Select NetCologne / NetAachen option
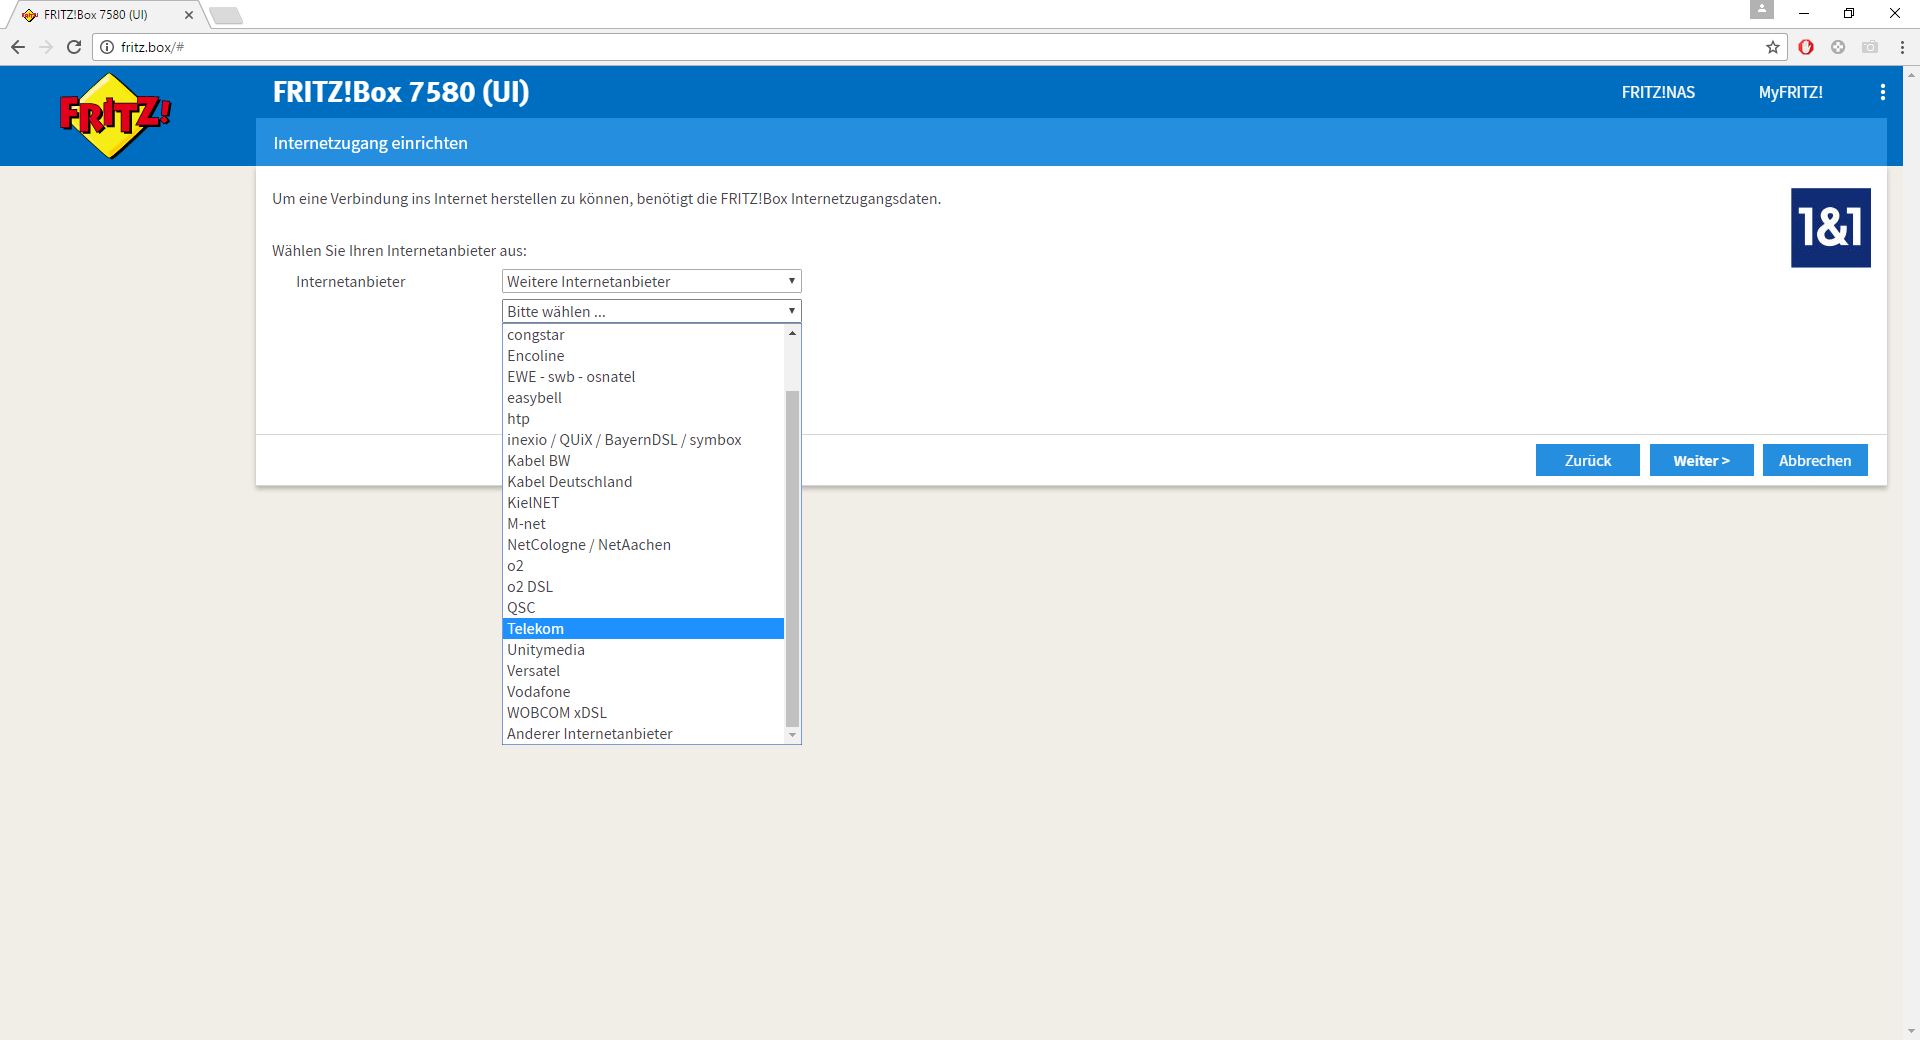Image resolution: width=1920 pixels, height=1040 pixels. pyautogui.click(x=643, y=545)
